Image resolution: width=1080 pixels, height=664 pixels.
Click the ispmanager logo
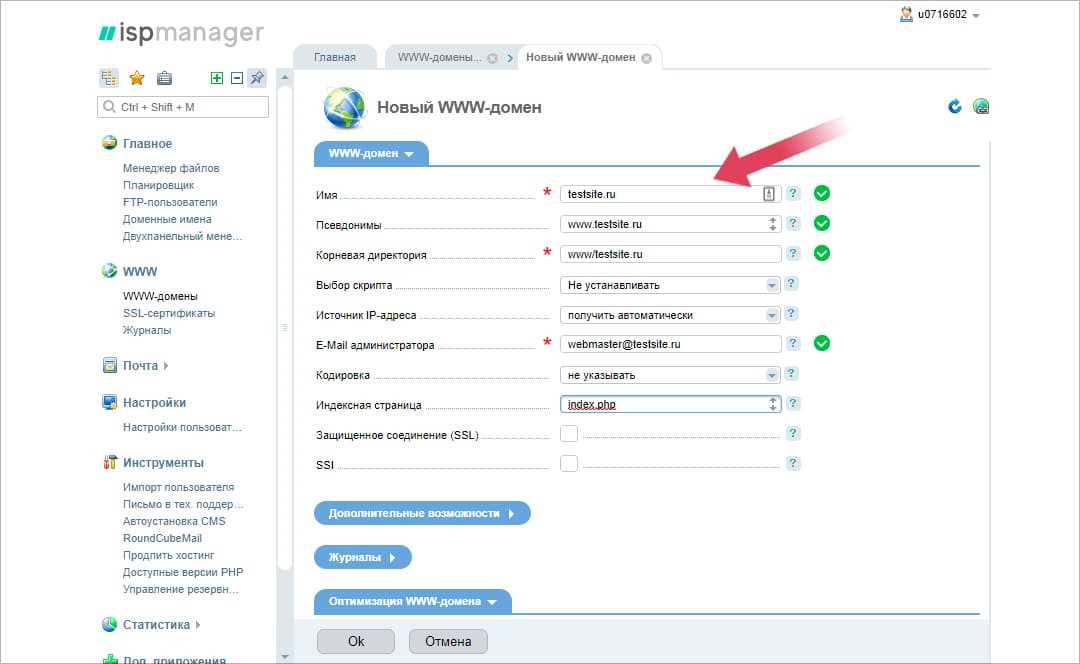point(182,33)
